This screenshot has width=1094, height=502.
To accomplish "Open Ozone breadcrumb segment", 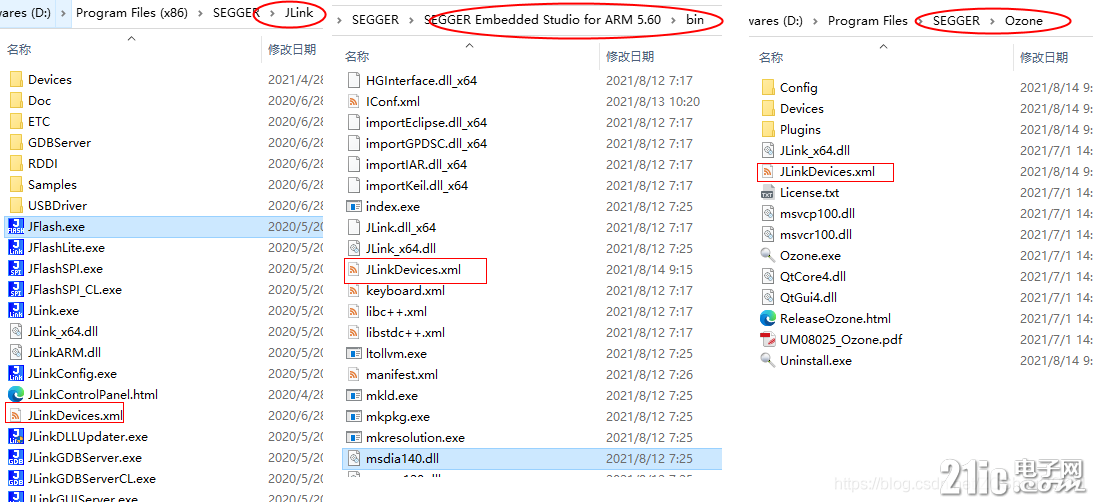I will click(x=1024, y=21).
